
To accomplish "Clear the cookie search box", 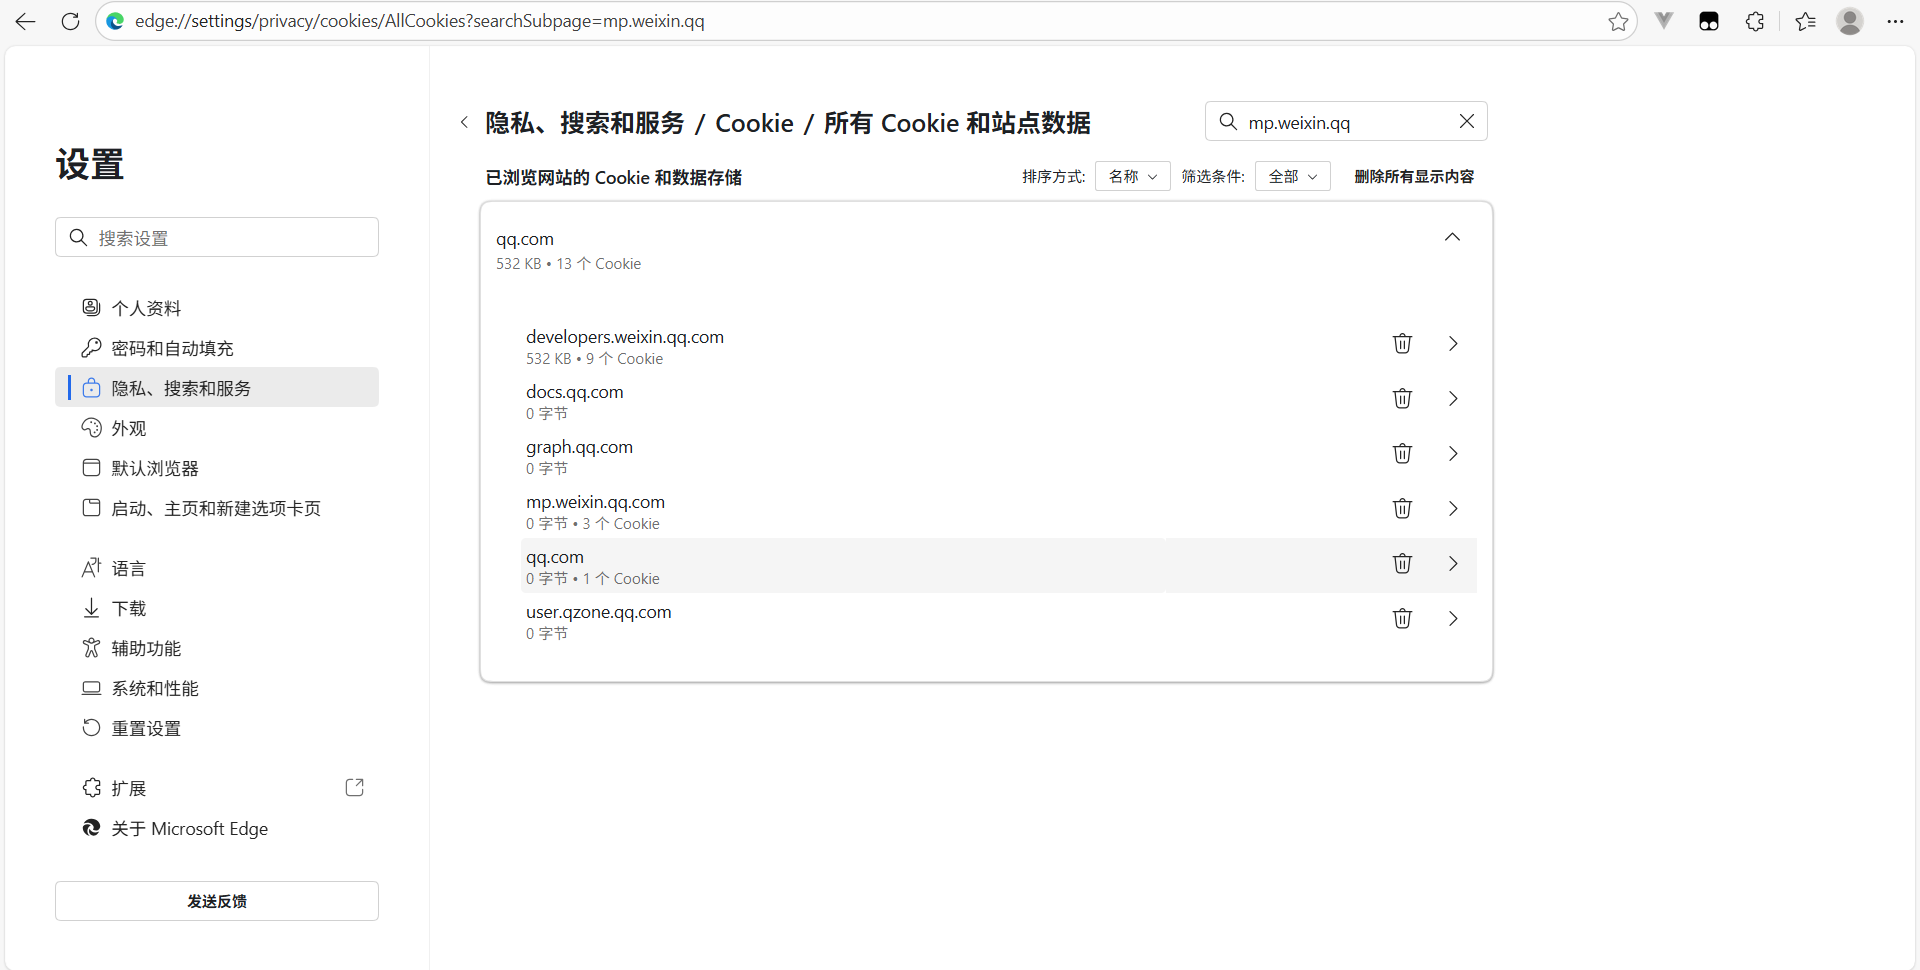I will 1466,121.
